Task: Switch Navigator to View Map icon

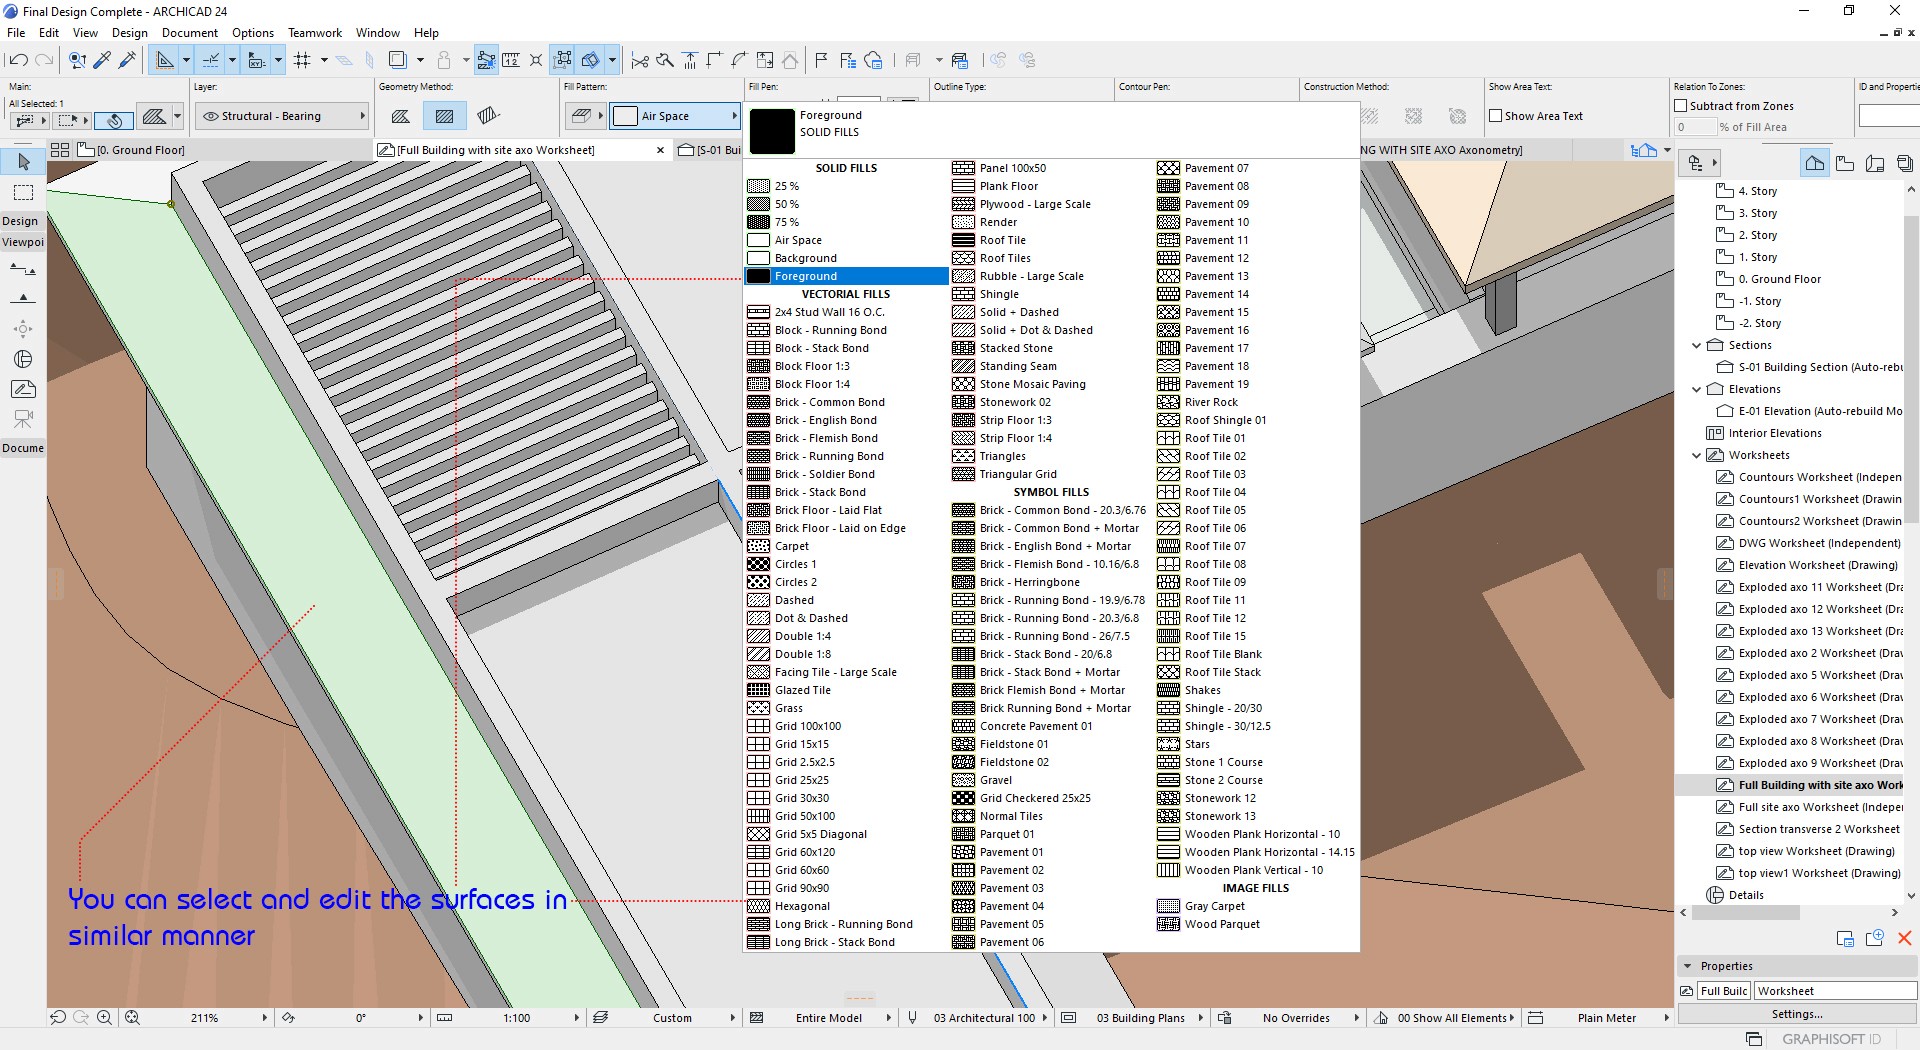Action: [x=1845, y=163]
